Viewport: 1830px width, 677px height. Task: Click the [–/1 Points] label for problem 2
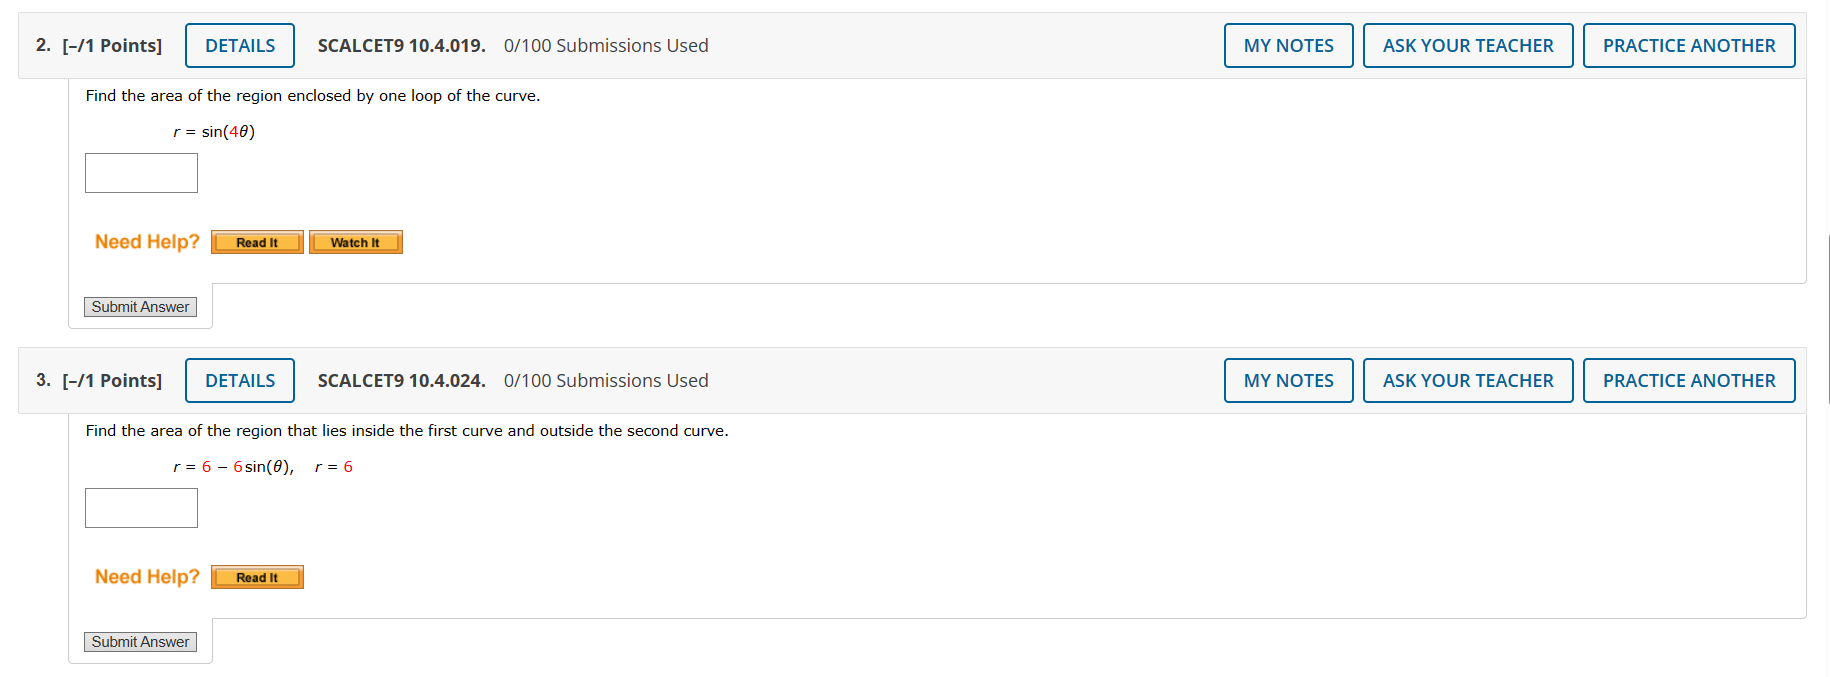tap(111, 45)
